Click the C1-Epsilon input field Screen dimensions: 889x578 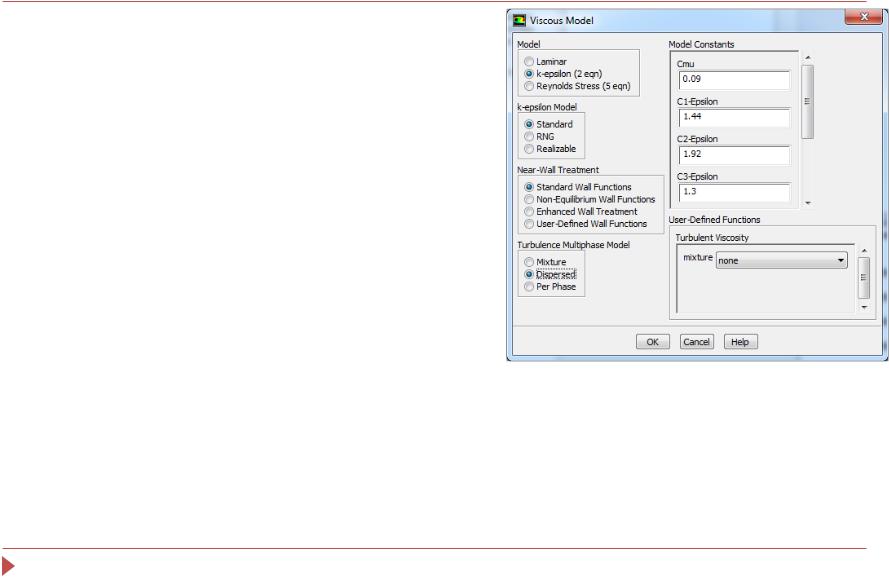pos(734,117)
